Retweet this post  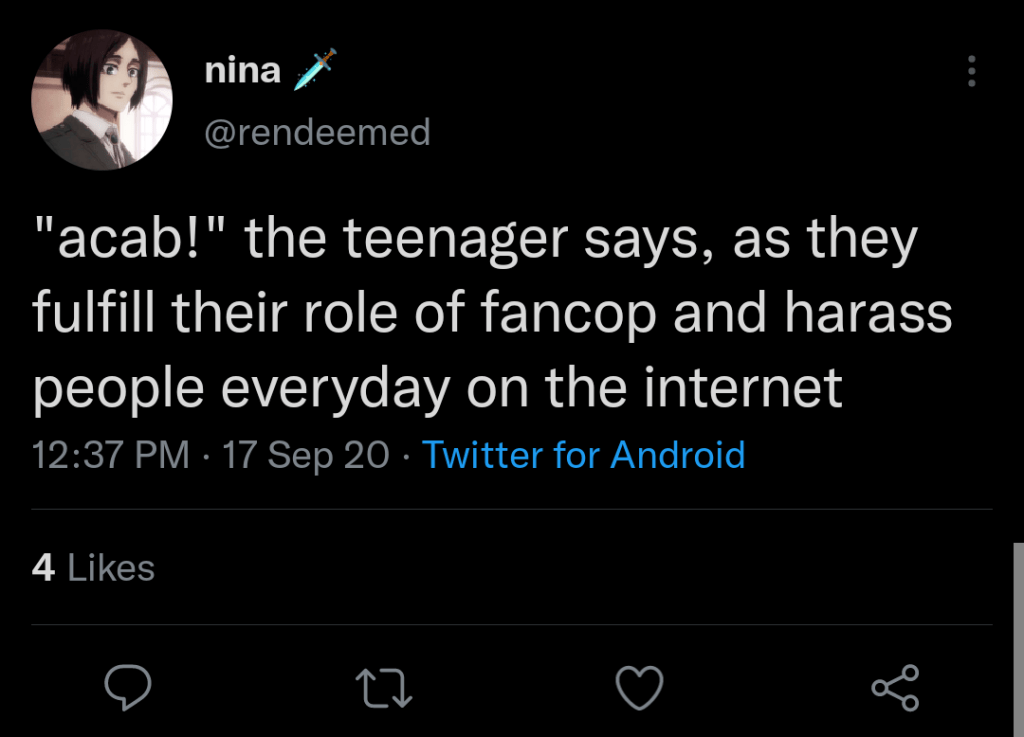point(383,688)
